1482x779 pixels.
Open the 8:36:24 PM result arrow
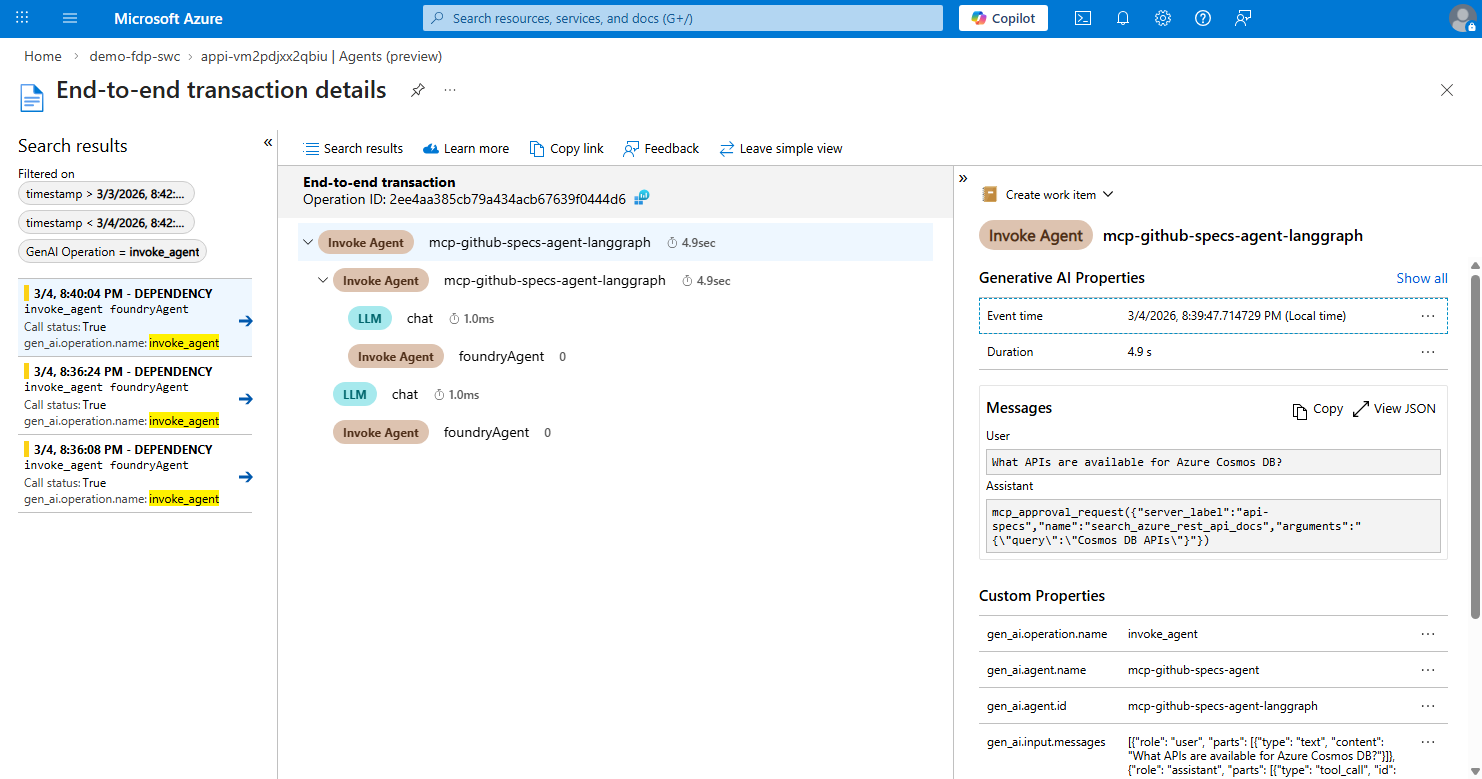tap(246, 398)
